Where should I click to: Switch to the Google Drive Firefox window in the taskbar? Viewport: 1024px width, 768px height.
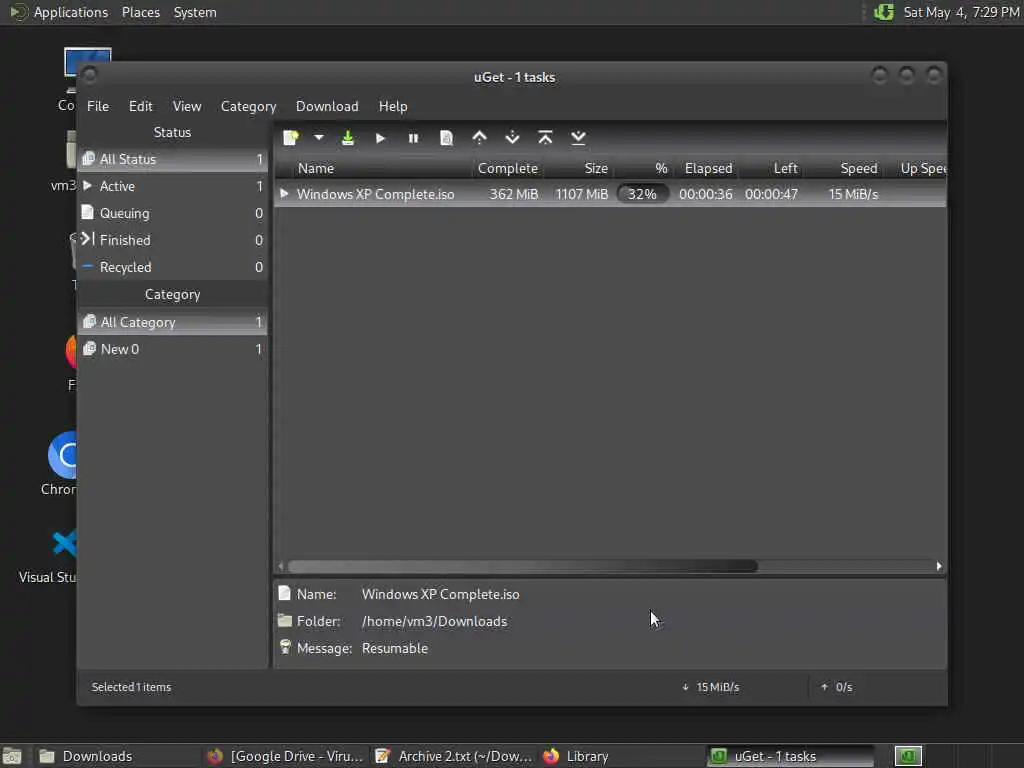tap(285, 756)
